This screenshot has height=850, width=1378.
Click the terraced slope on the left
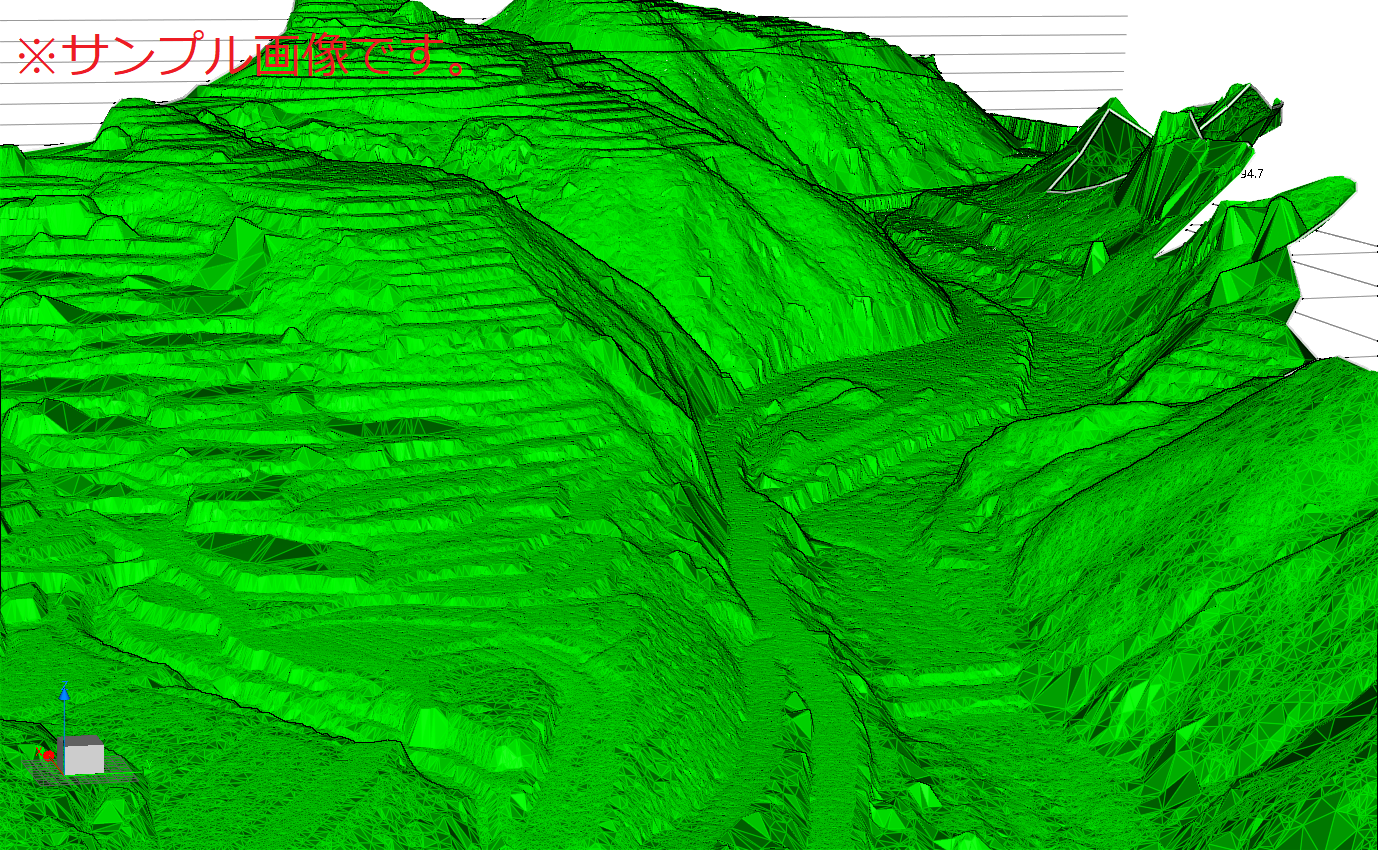point(300,400)
